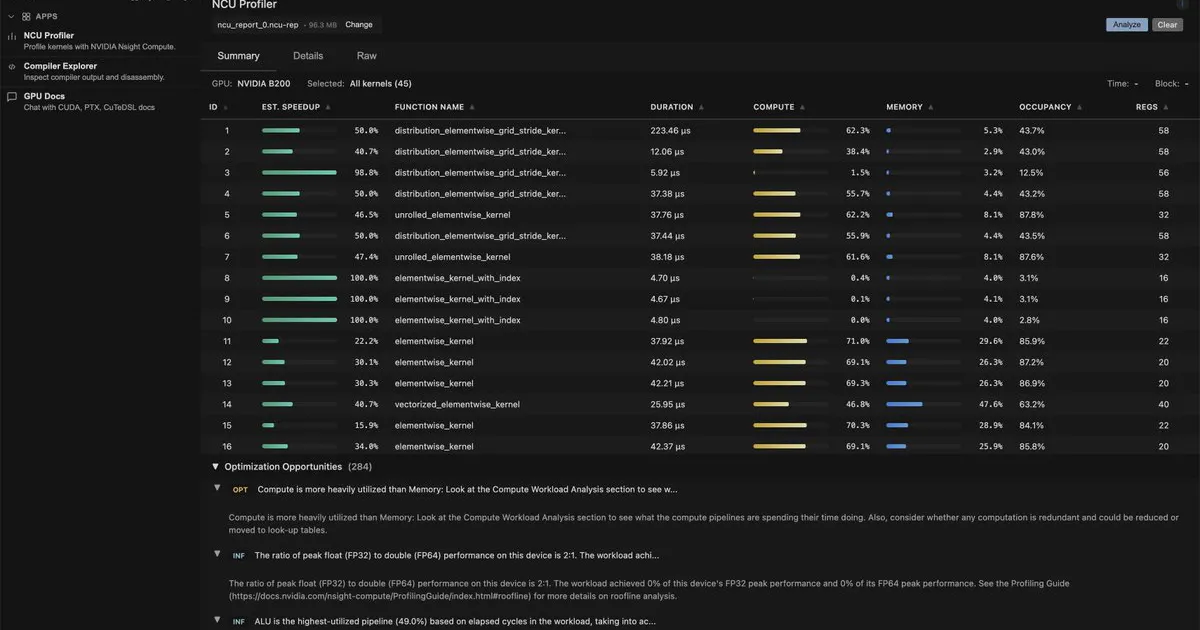This screenshot has width=1200, height=630.
Task: Collapse the APPS sidebar section chevron
Action: 11,16
